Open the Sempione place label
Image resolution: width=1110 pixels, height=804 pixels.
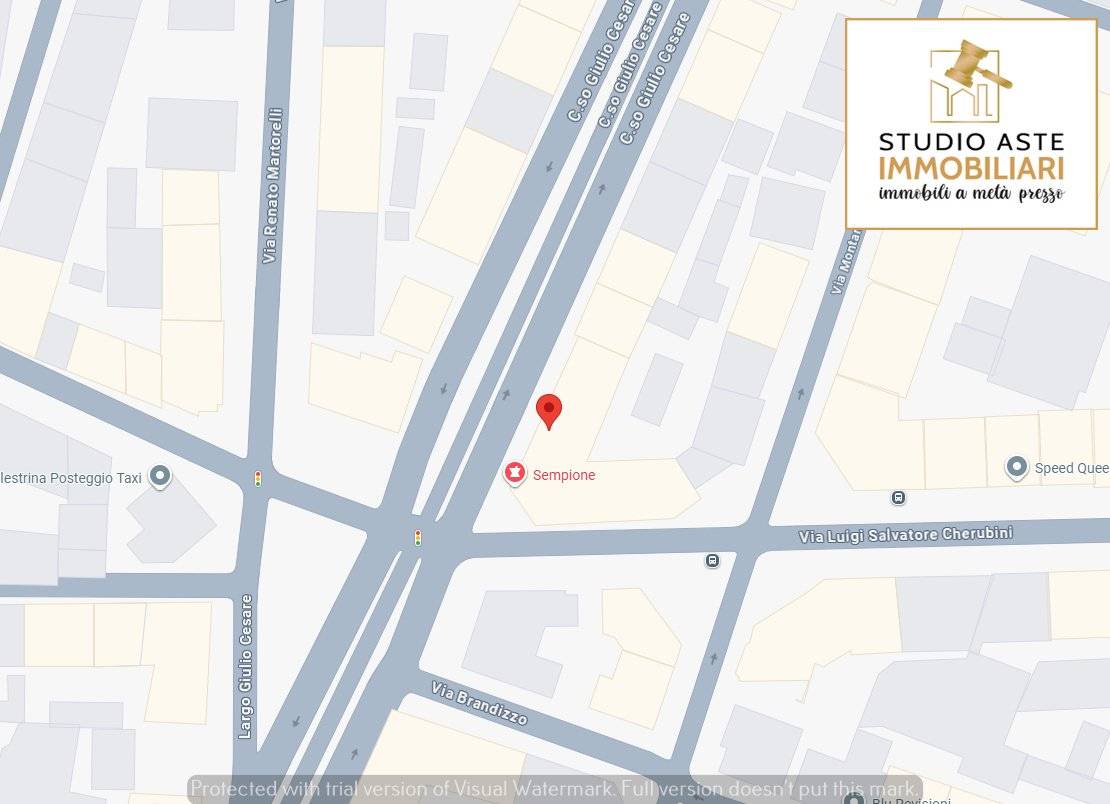[563, 475]
